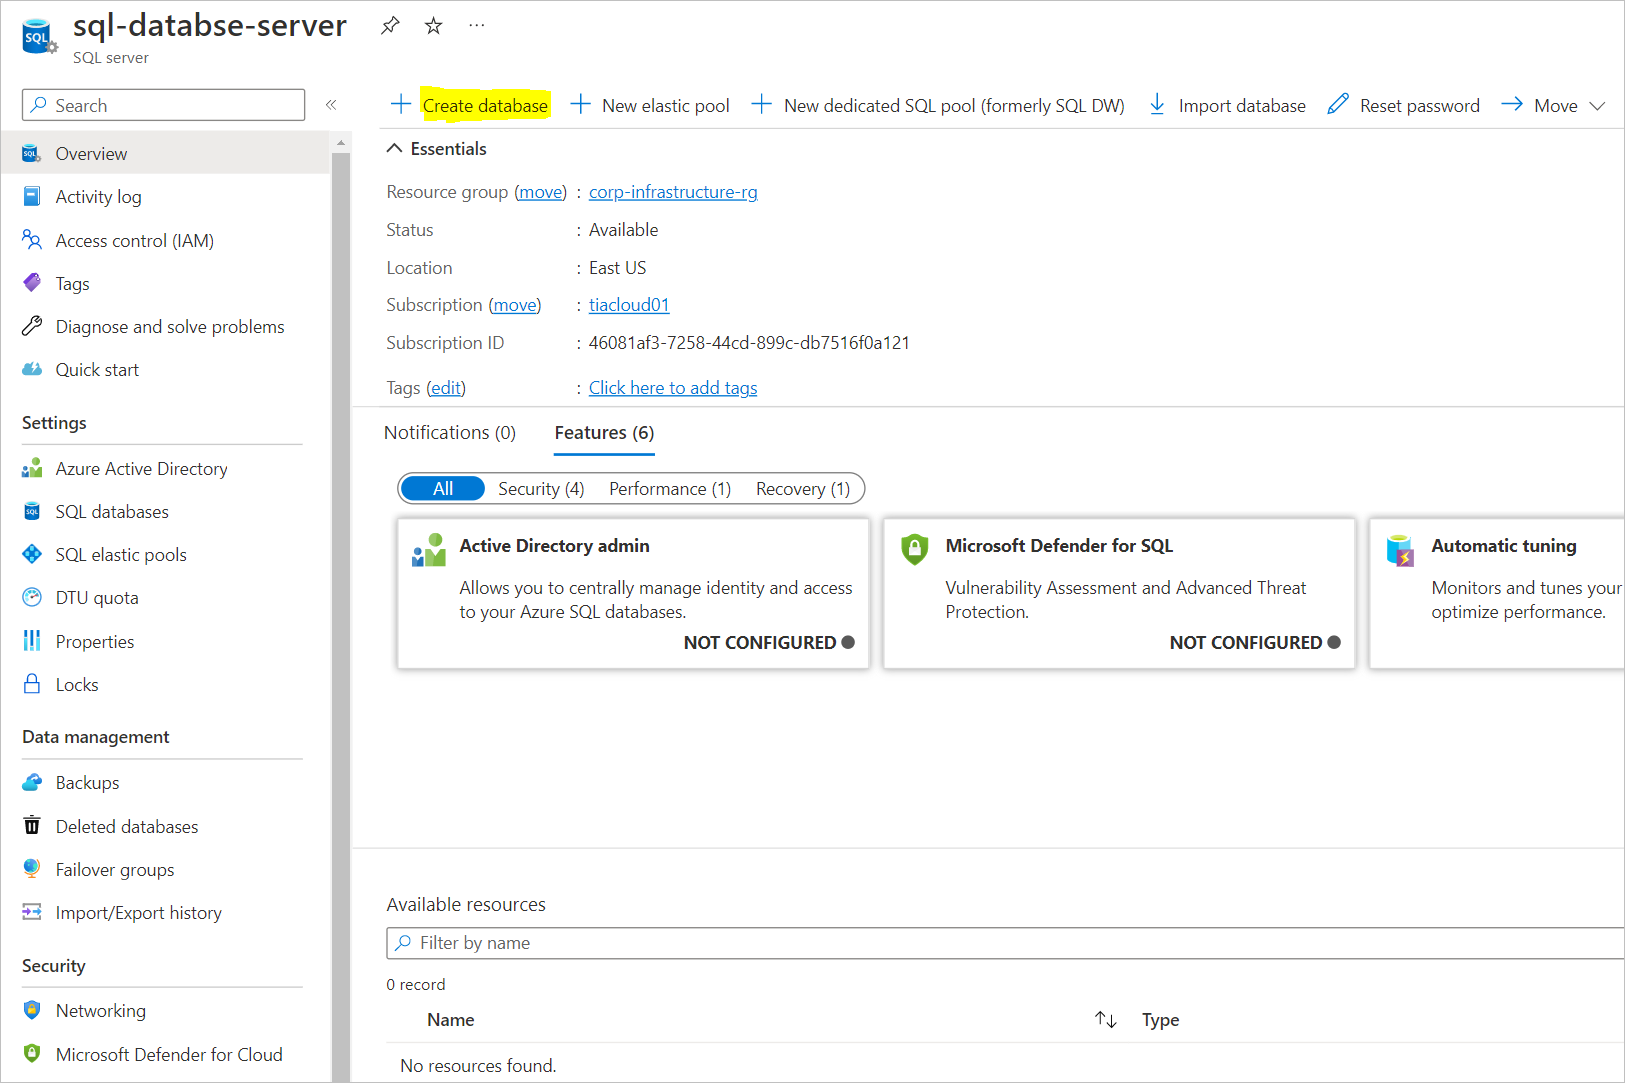
Task: Switch to the Features (6) tab
Action: [x=604, y=432]
